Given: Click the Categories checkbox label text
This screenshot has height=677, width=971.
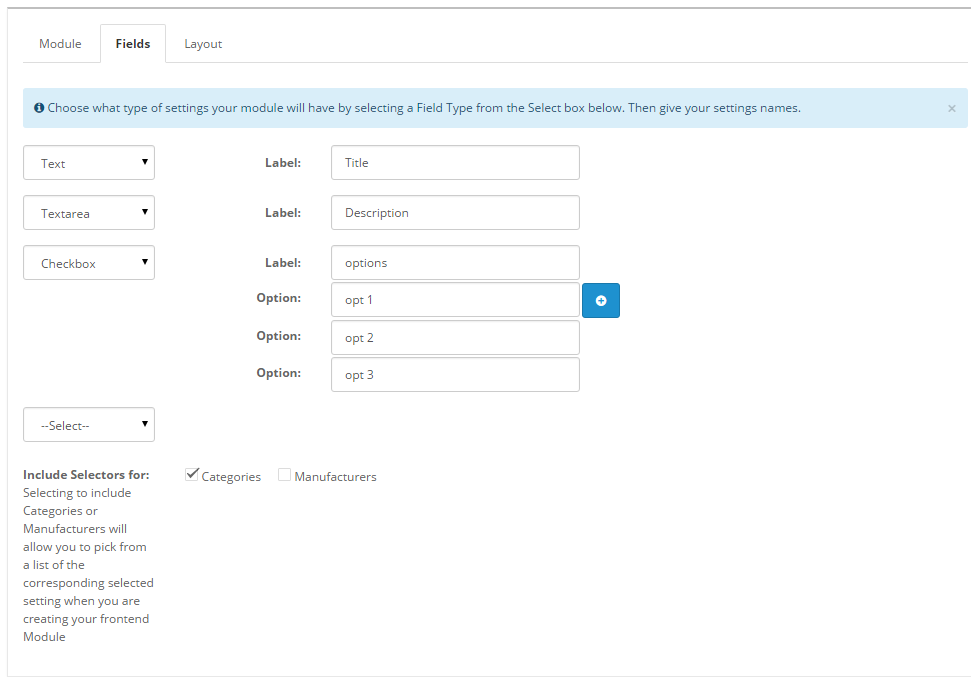Looking at the screenshot, I should (231, 477).
